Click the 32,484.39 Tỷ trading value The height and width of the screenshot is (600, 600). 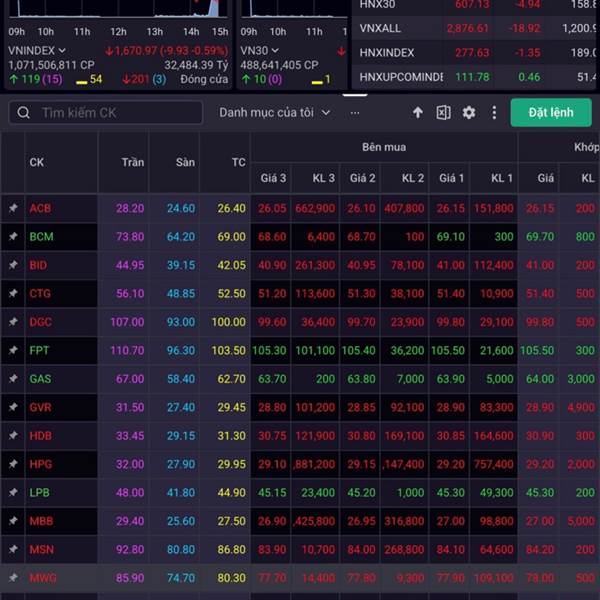pyautogui.click(x=196, y=65)
